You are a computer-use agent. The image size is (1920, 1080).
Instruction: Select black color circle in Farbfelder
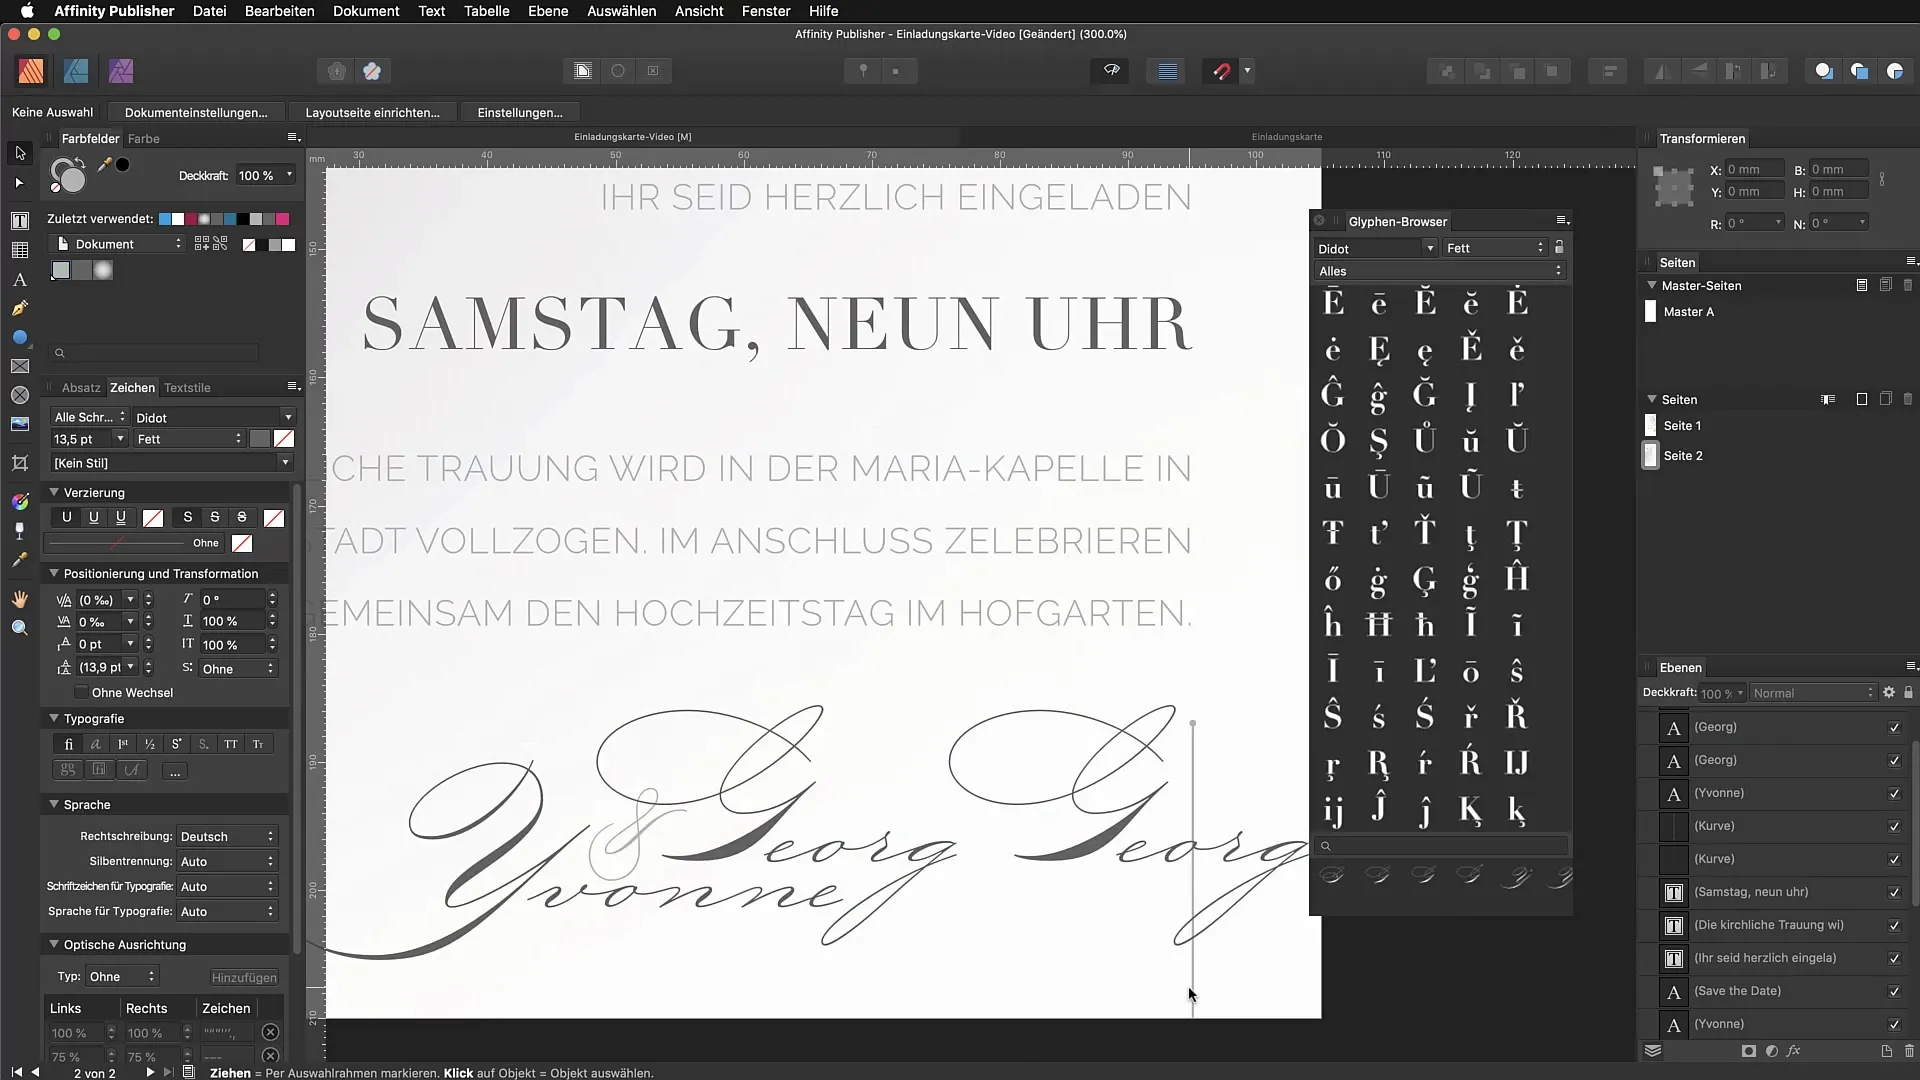pyautogui.click(x=122, y=165)
